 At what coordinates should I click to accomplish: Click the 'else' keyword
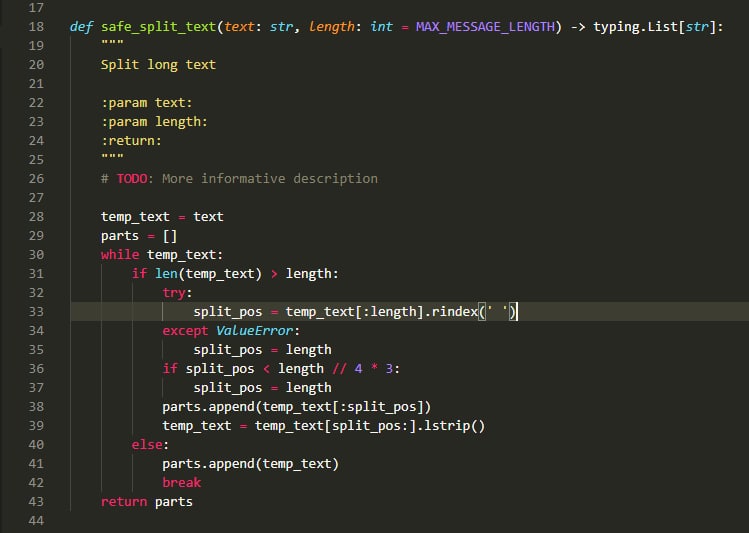point(147,445)
